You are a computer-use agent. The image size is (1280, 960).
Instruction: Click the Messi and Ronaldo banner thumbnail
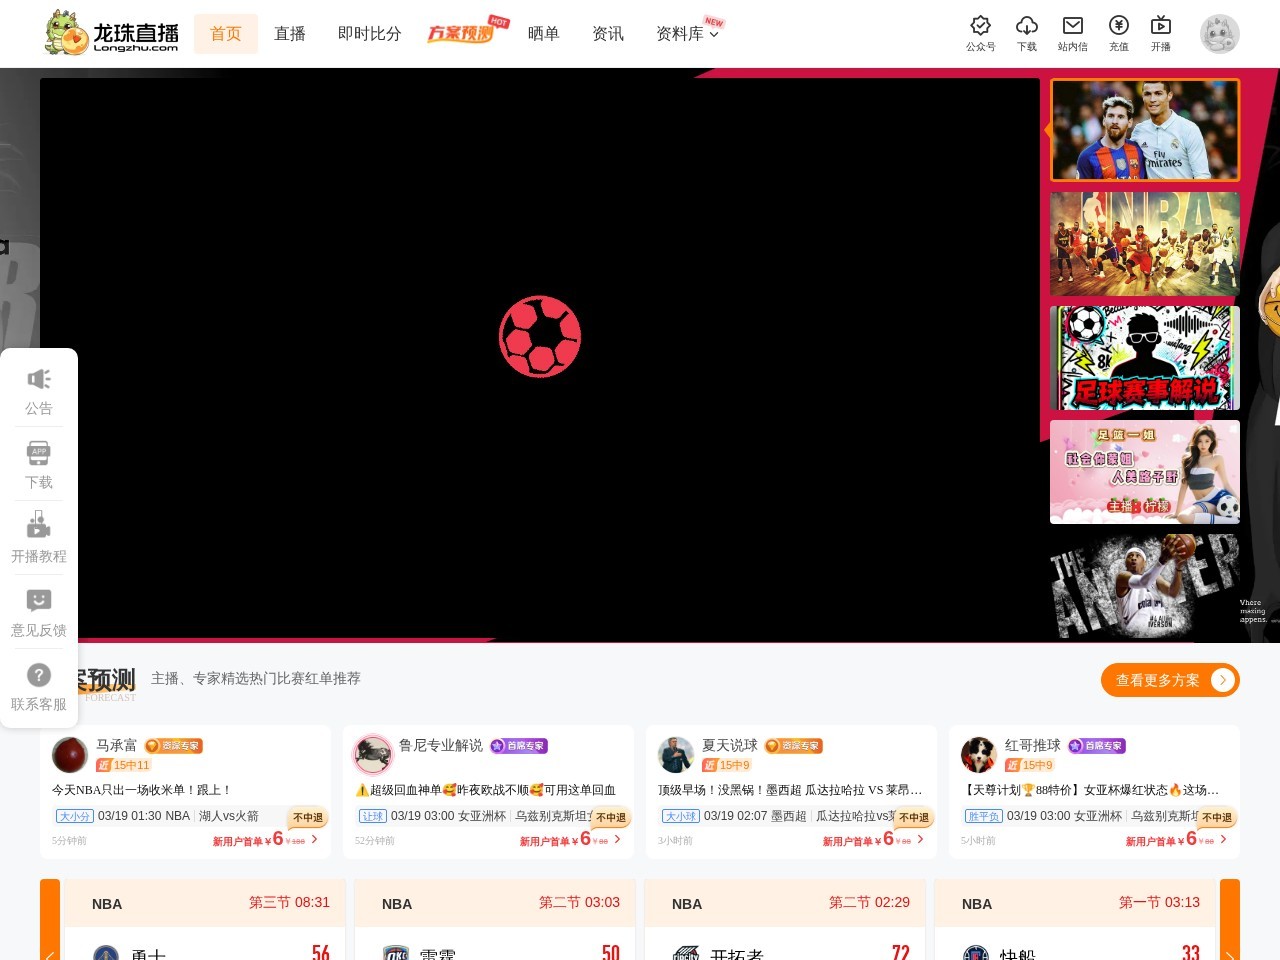pos(1144,129)
